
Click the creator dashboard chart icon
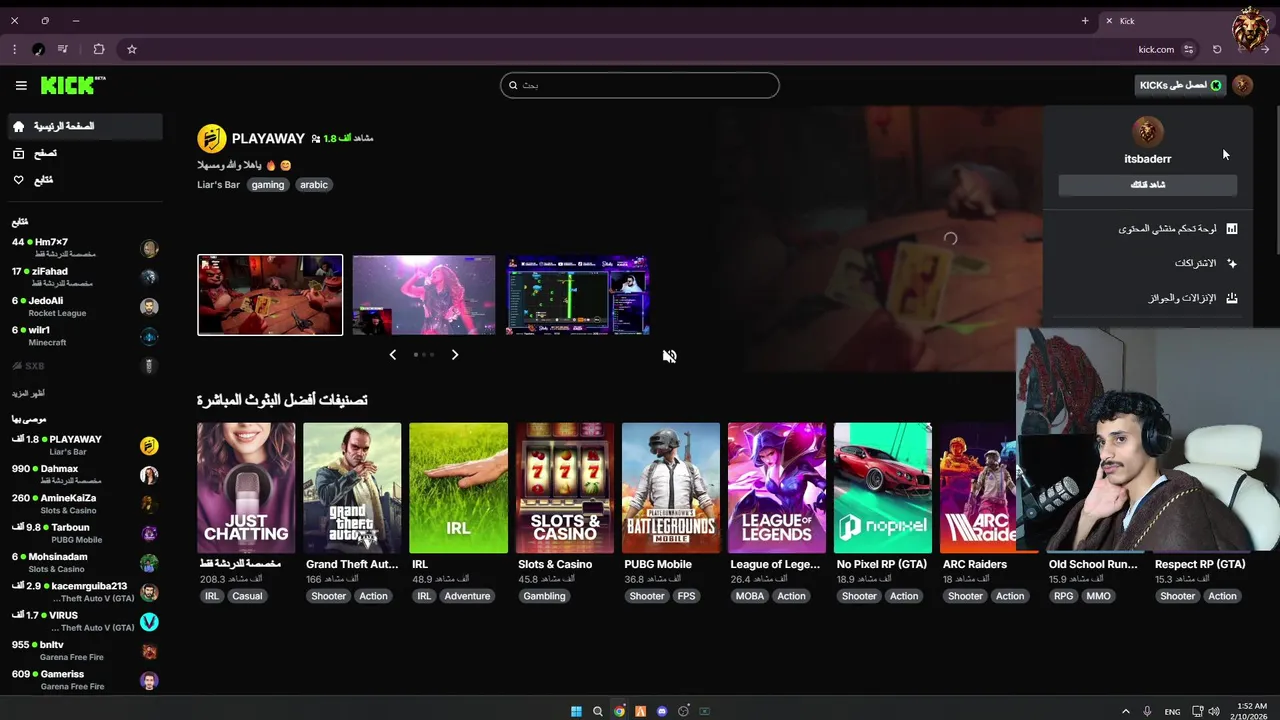(x=1232, y=229)
